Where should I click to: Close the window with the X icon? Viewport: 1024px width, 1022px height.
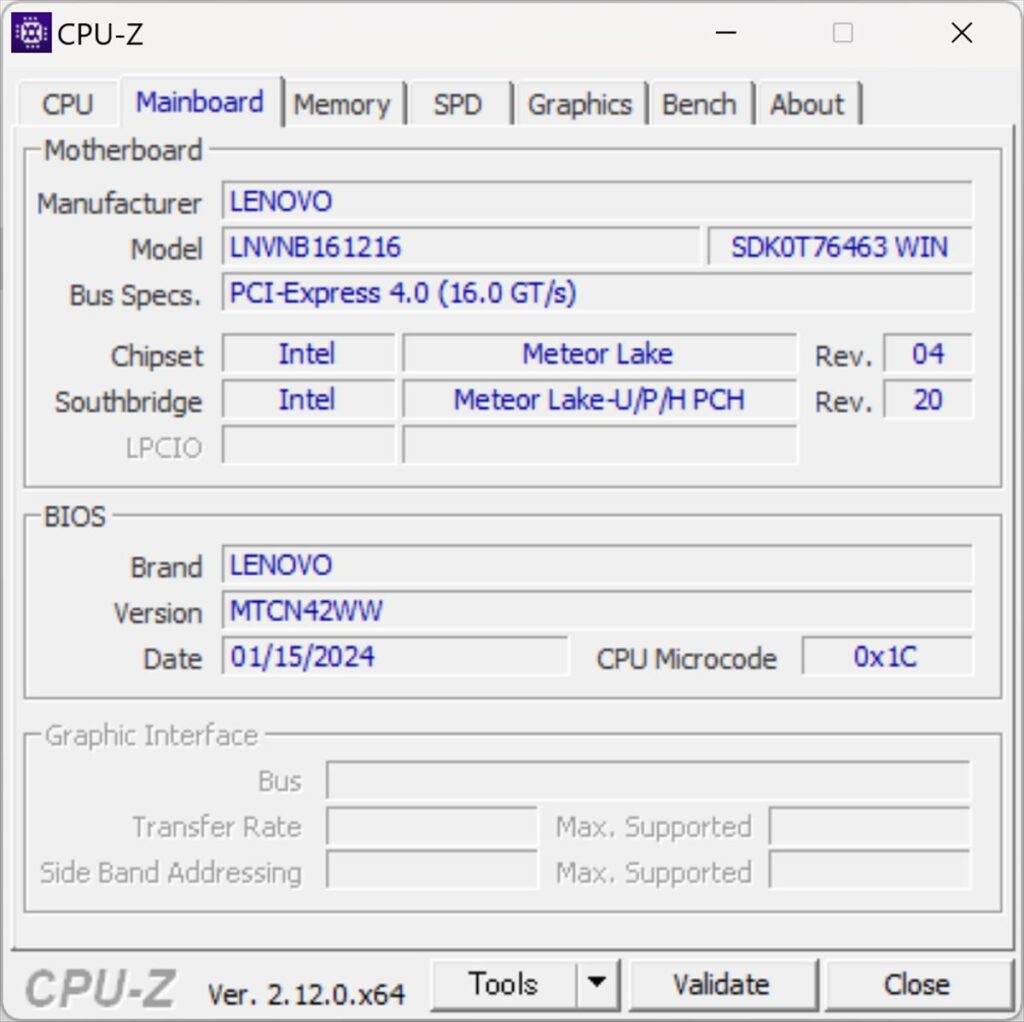[962, 33]
